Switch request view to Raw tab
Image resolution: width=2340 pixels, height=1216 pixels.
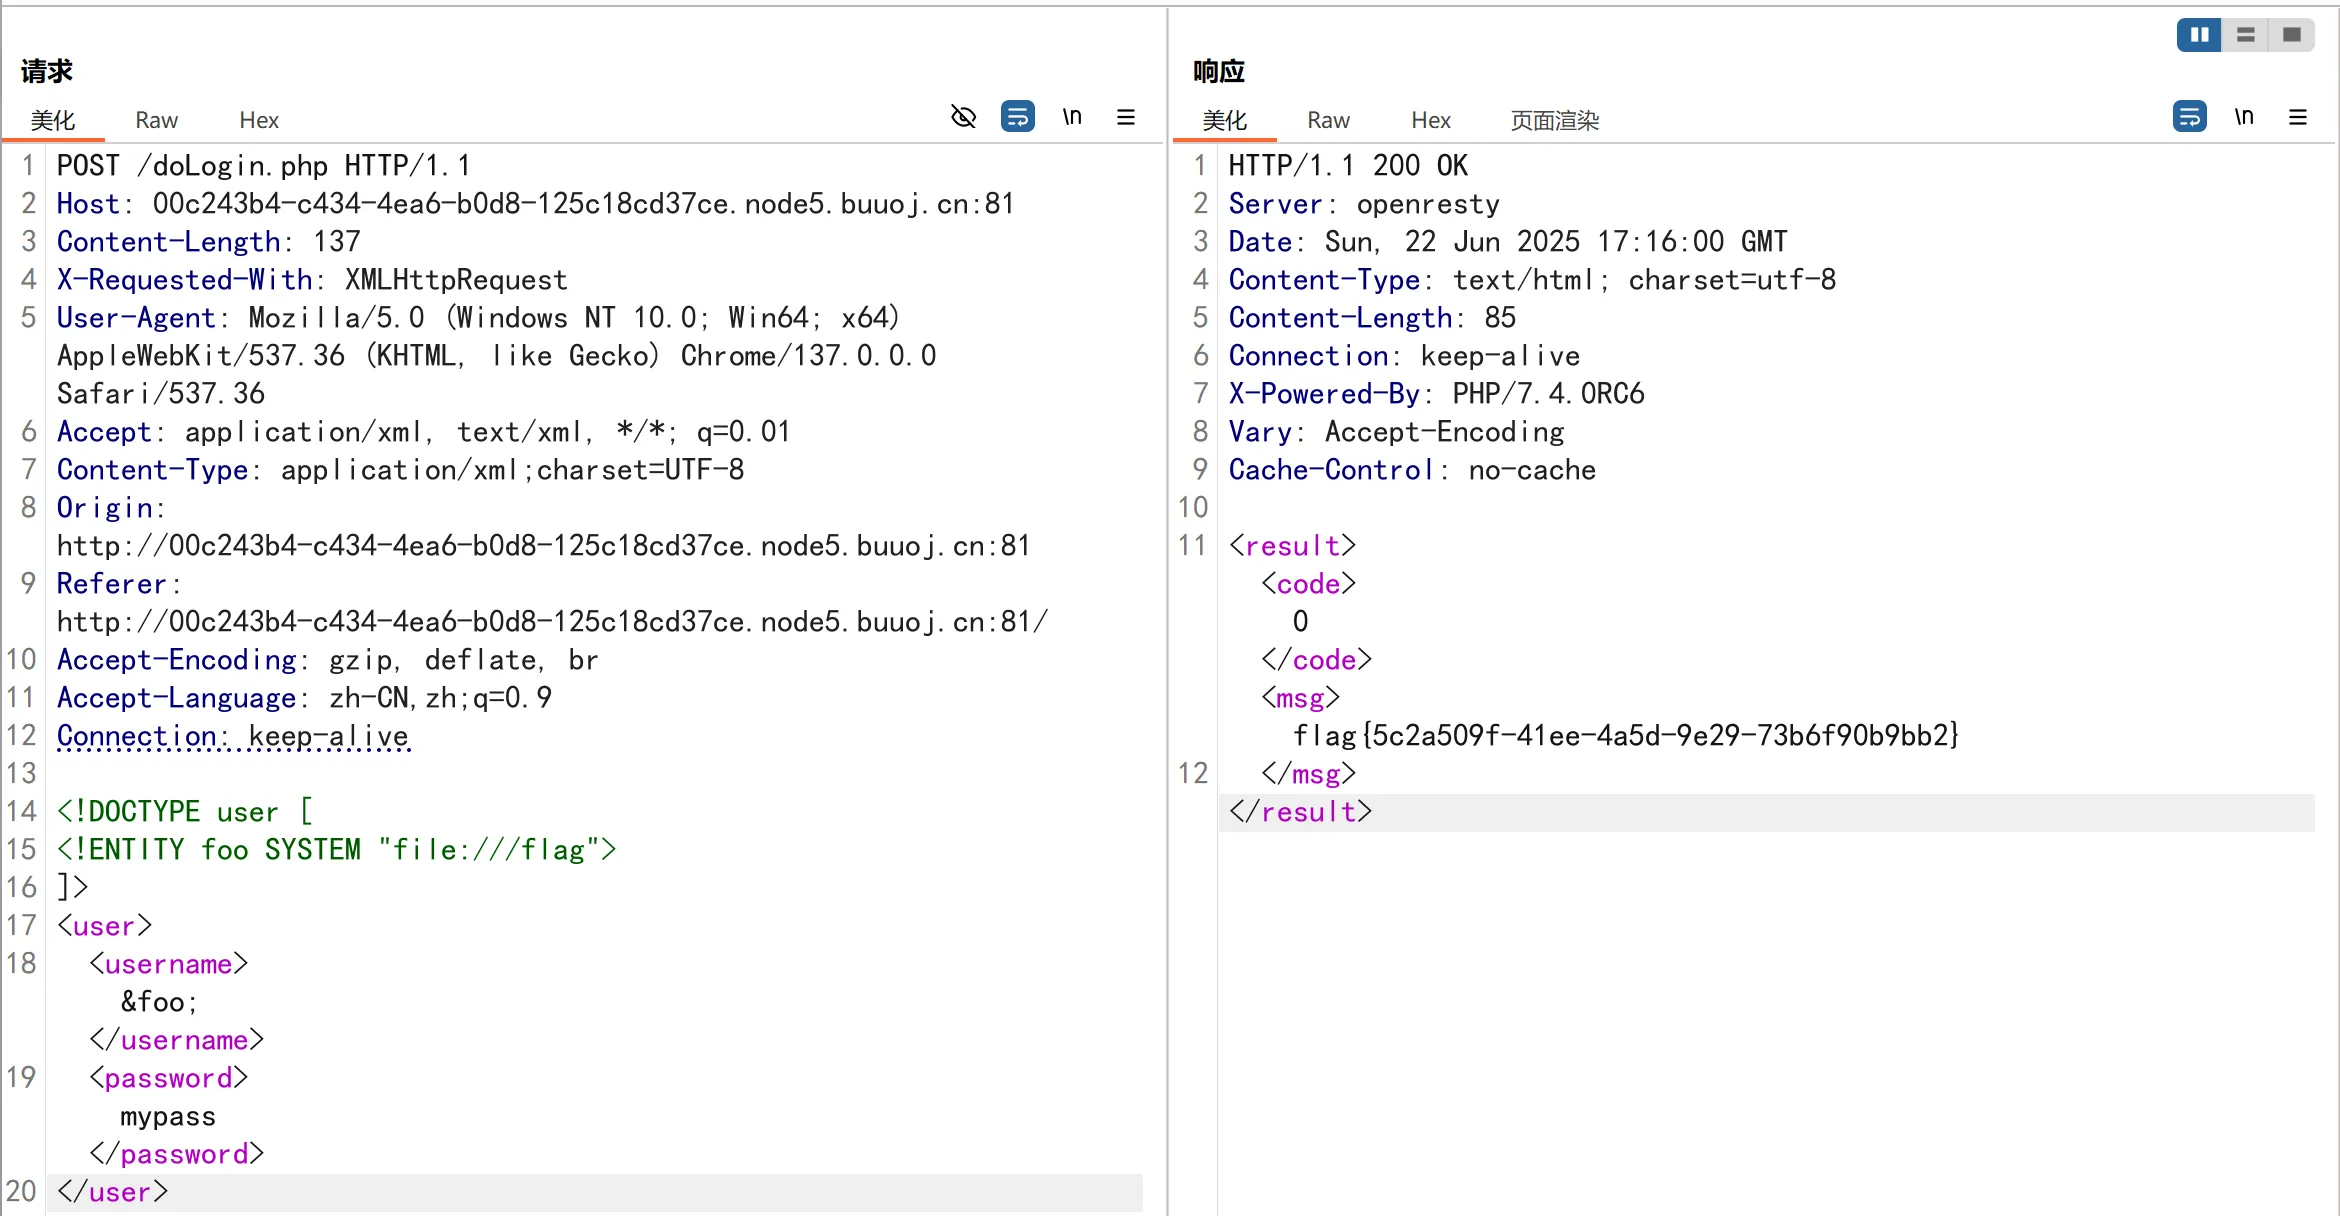[156, 120]
